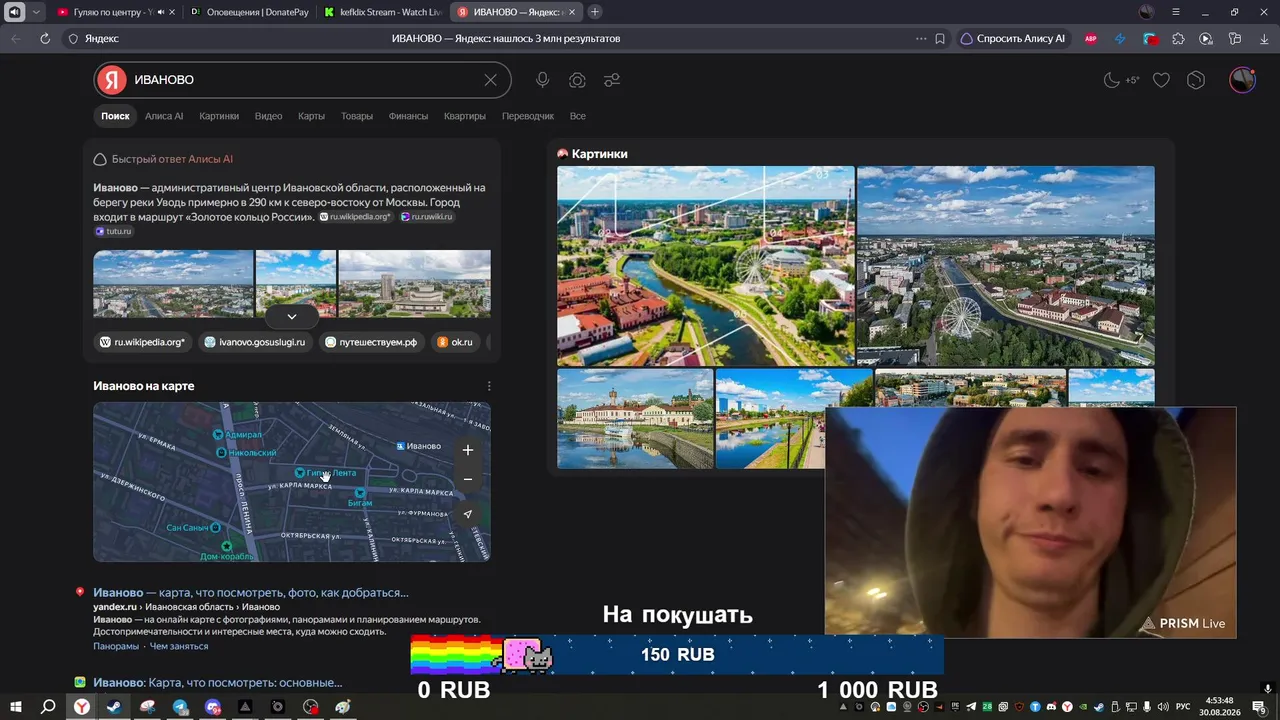The height and width of the screenshot is (720, 1280).
Task: Click the hexagon services icon by the avatar
Action: [1196, 80]
